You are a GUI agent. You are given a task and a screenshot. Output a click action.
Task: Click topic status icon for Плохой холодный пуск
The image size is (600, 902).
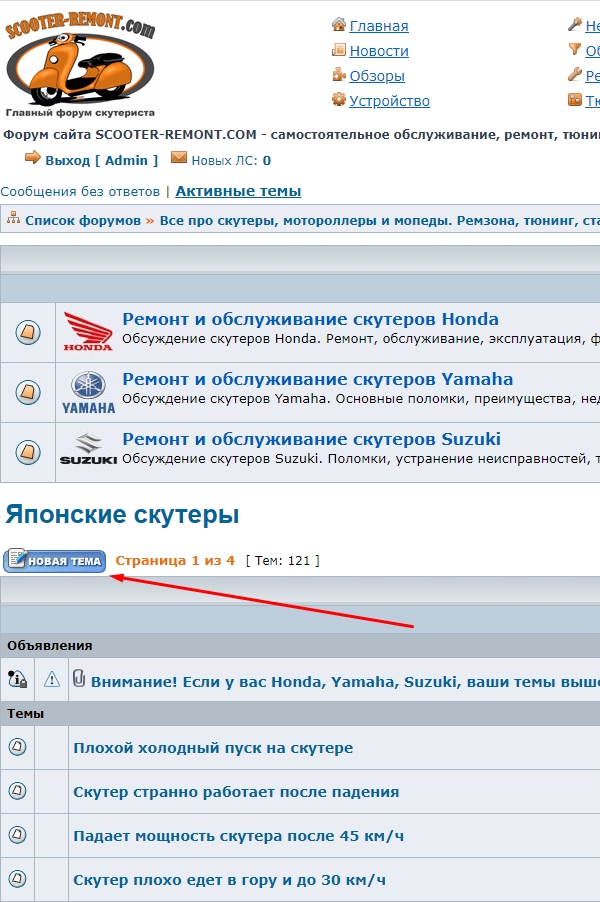tap(18, 748)
